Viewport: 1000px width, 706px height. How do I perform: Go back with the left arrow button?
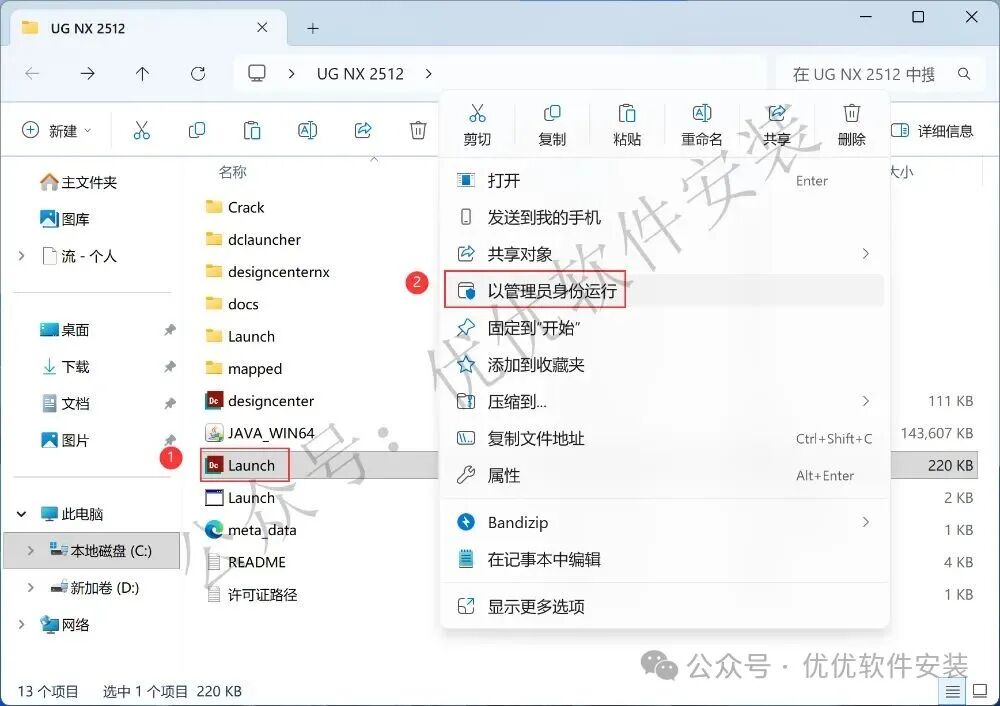coord(32,74)
